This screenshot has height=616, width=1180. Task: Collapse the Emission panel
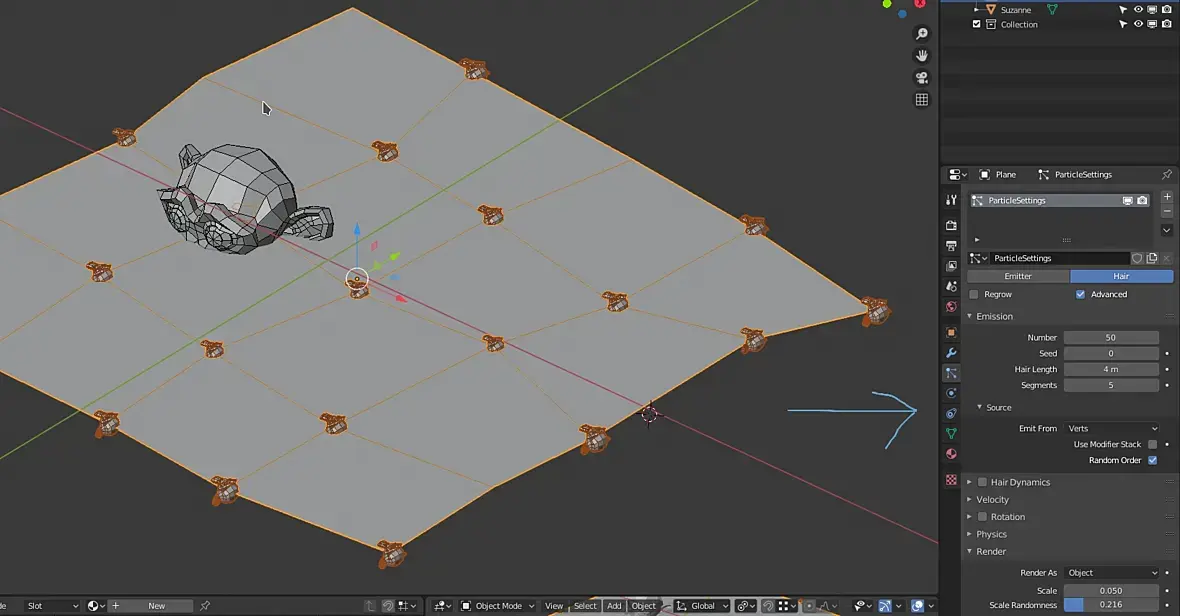pos(994,317)
